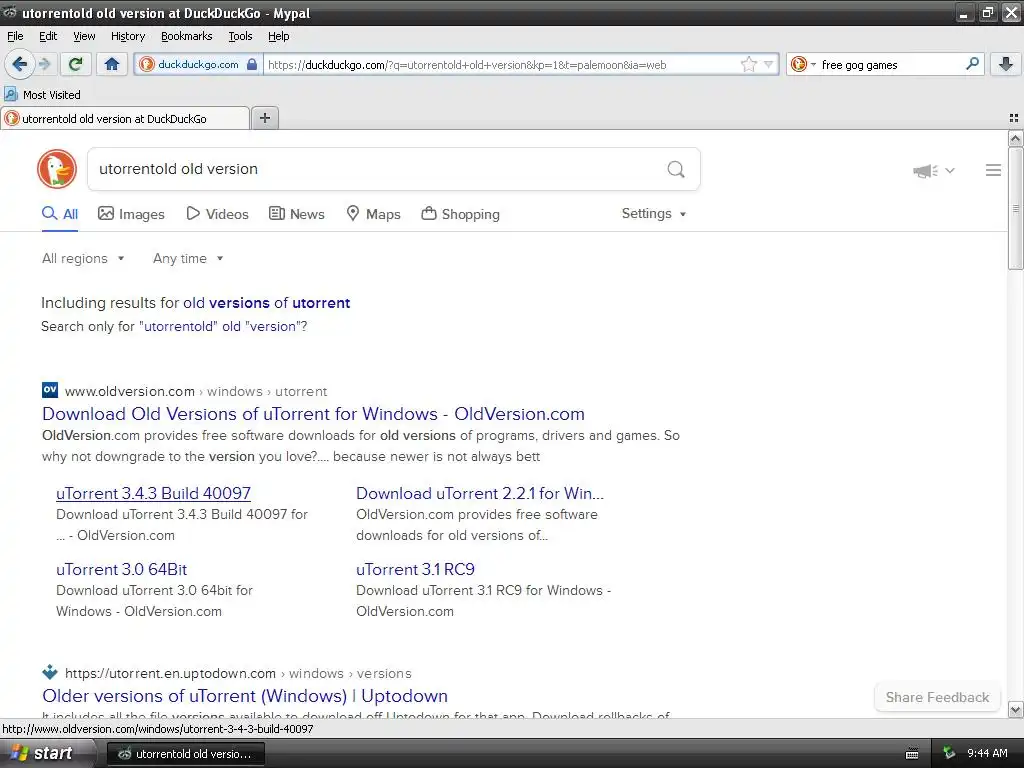Open the History menu

128,36
